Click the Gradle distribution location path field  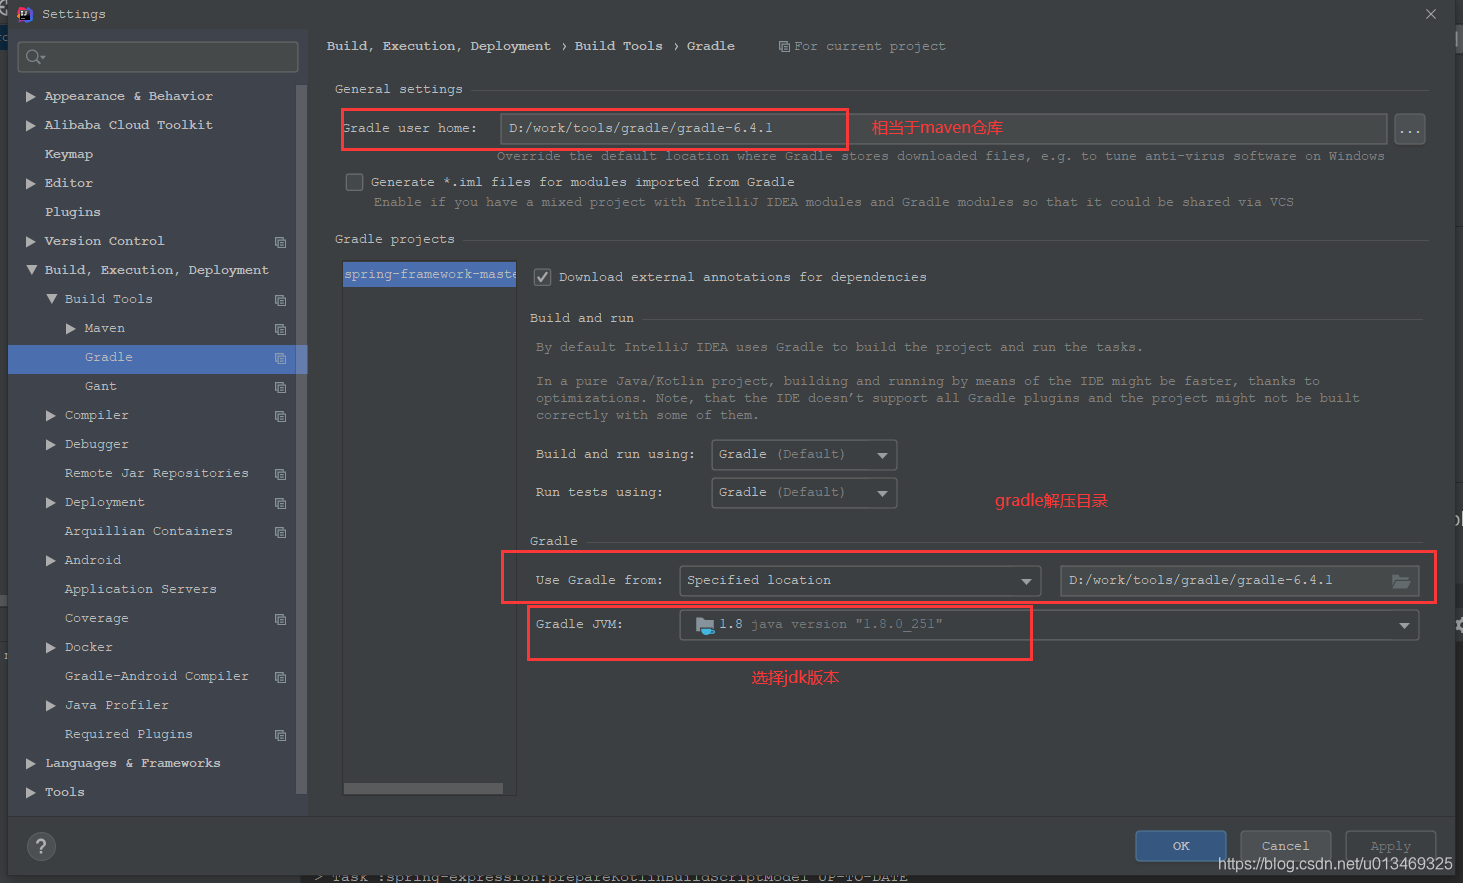[1239, 581]
